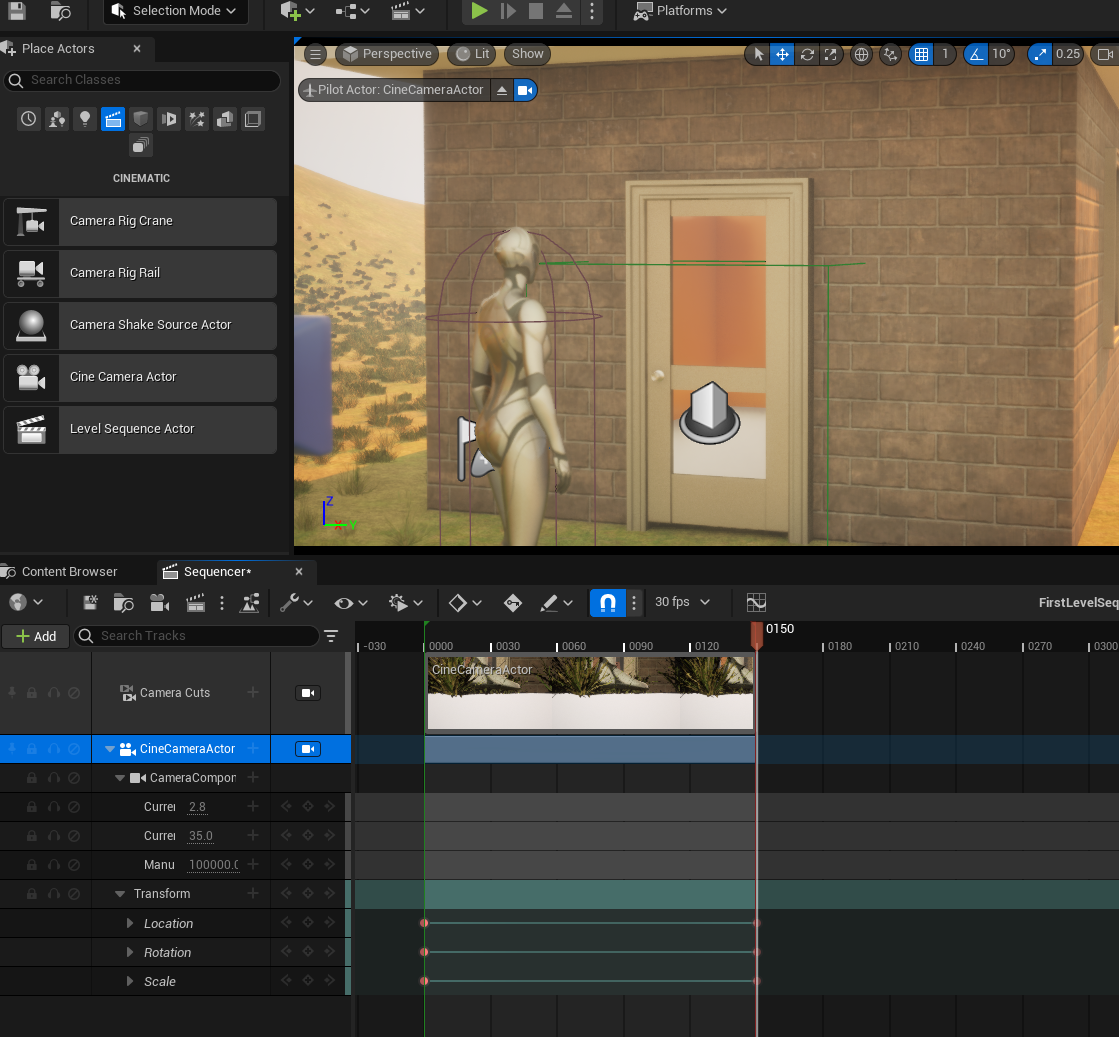Click the world coordinate system globe icon
Viewport: 1119px width, 1037px height.
tap(861, 55)
